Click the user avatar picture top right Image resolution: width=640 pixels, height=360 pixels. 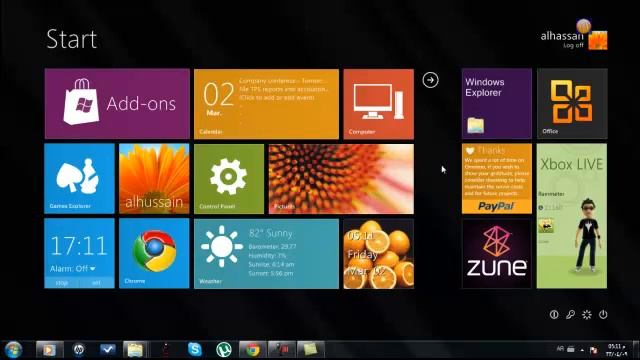(x=598, y=40)
